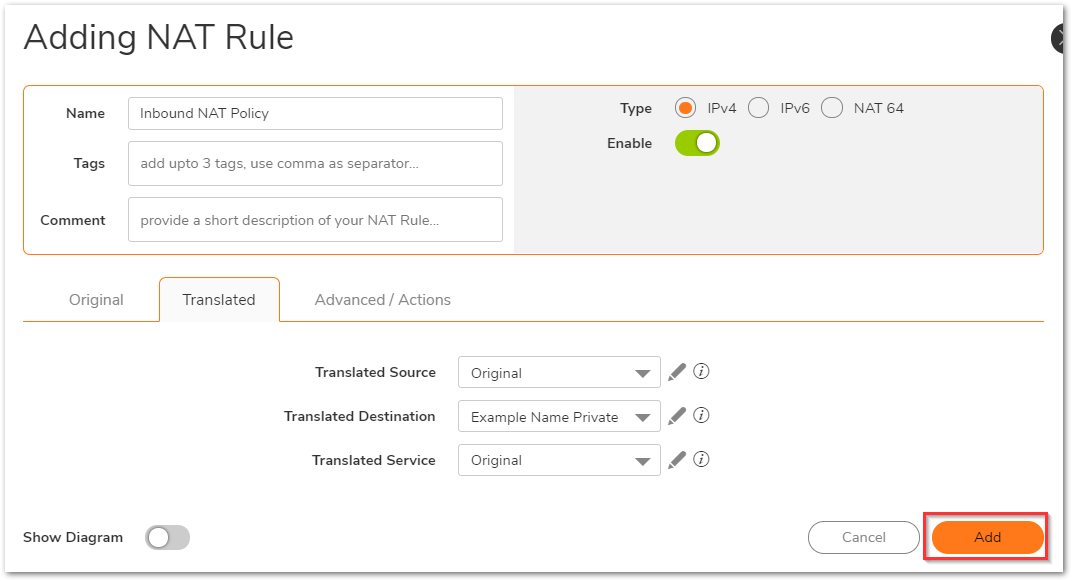Click into the Tags input field

point(315,164)
